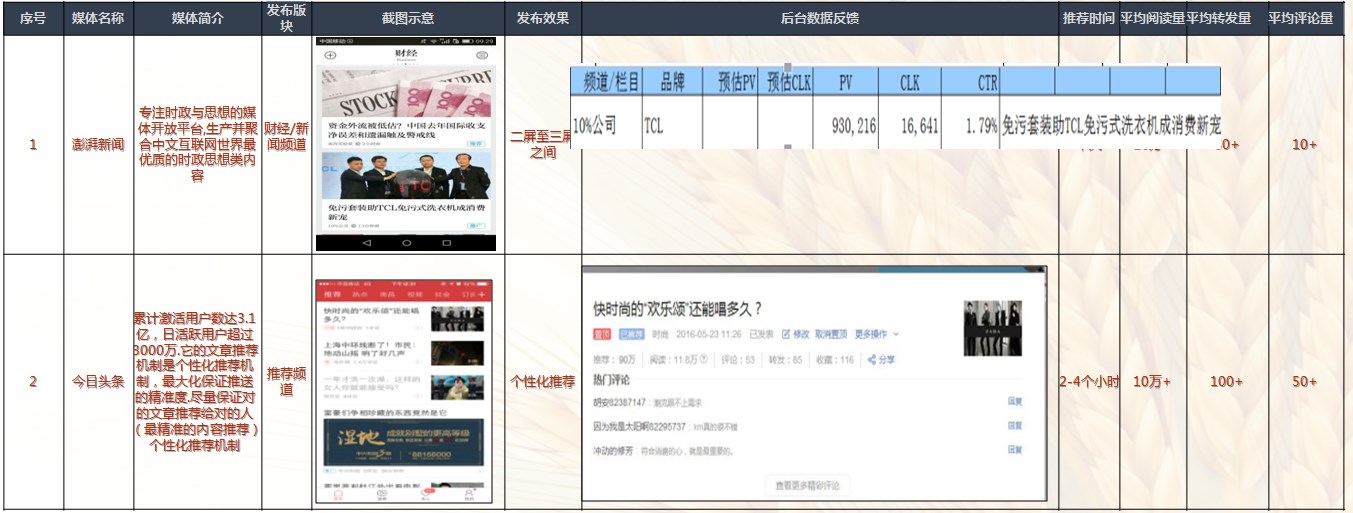The image size is (1353, 513).
Task: Click the 后台数据反馈 column header
Action: [819, 19]
